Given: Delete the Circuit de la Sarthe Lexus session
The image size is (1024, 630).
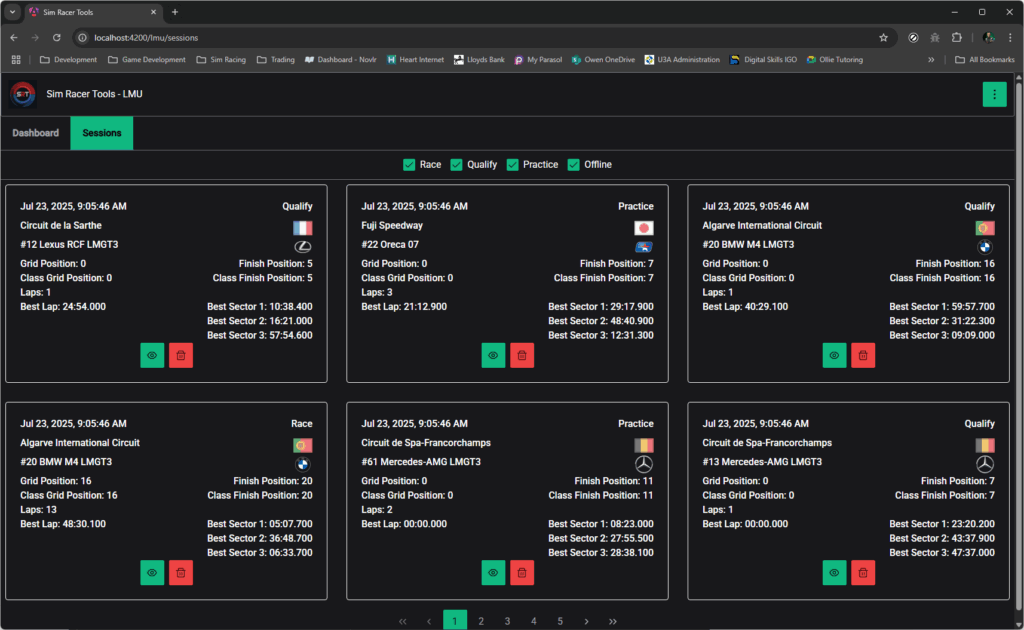Looking at the screenshot, I should 181,355.
